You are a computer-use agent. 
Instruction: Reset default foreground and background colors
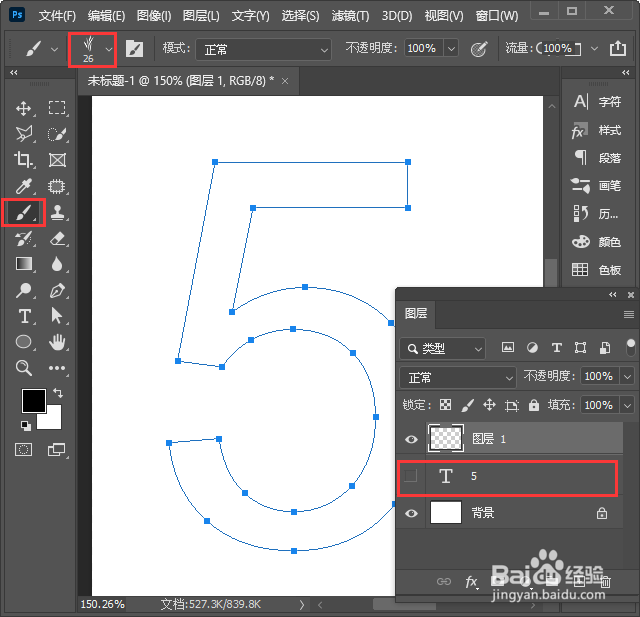[x=25, y=426]
